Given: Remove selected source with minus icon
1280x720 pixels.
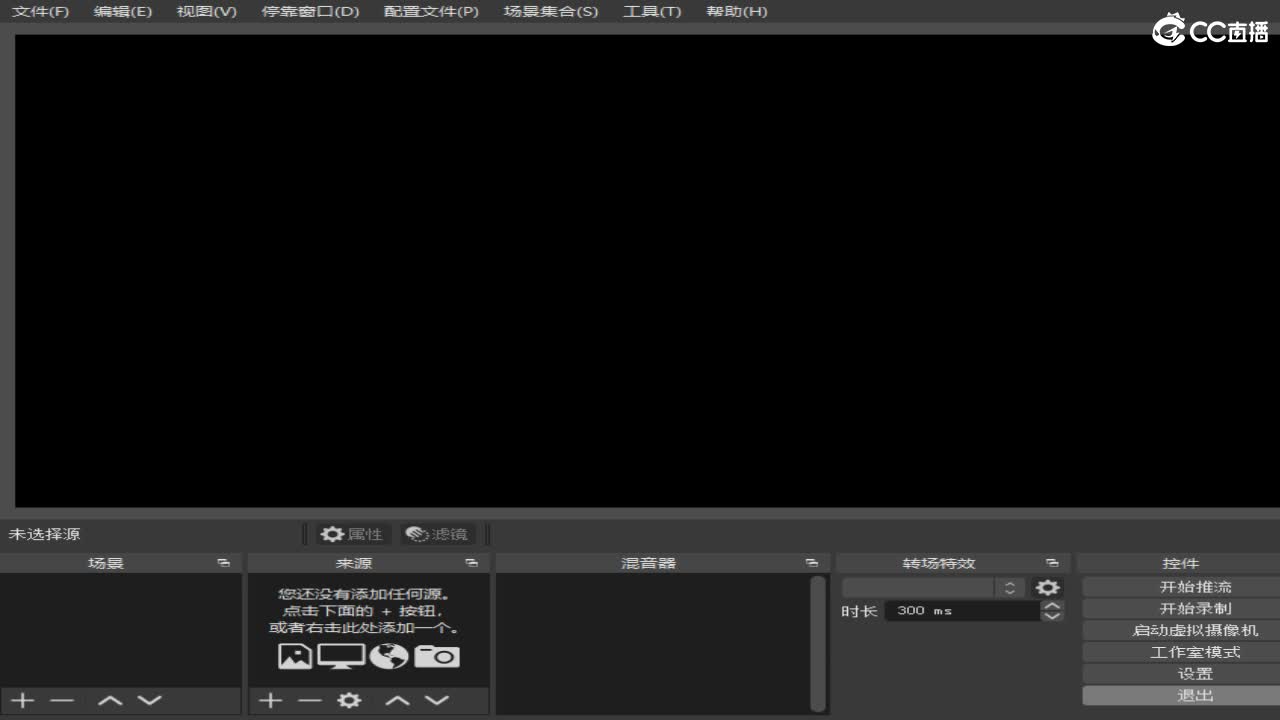Looking at the screenshot, I should 310,700.
